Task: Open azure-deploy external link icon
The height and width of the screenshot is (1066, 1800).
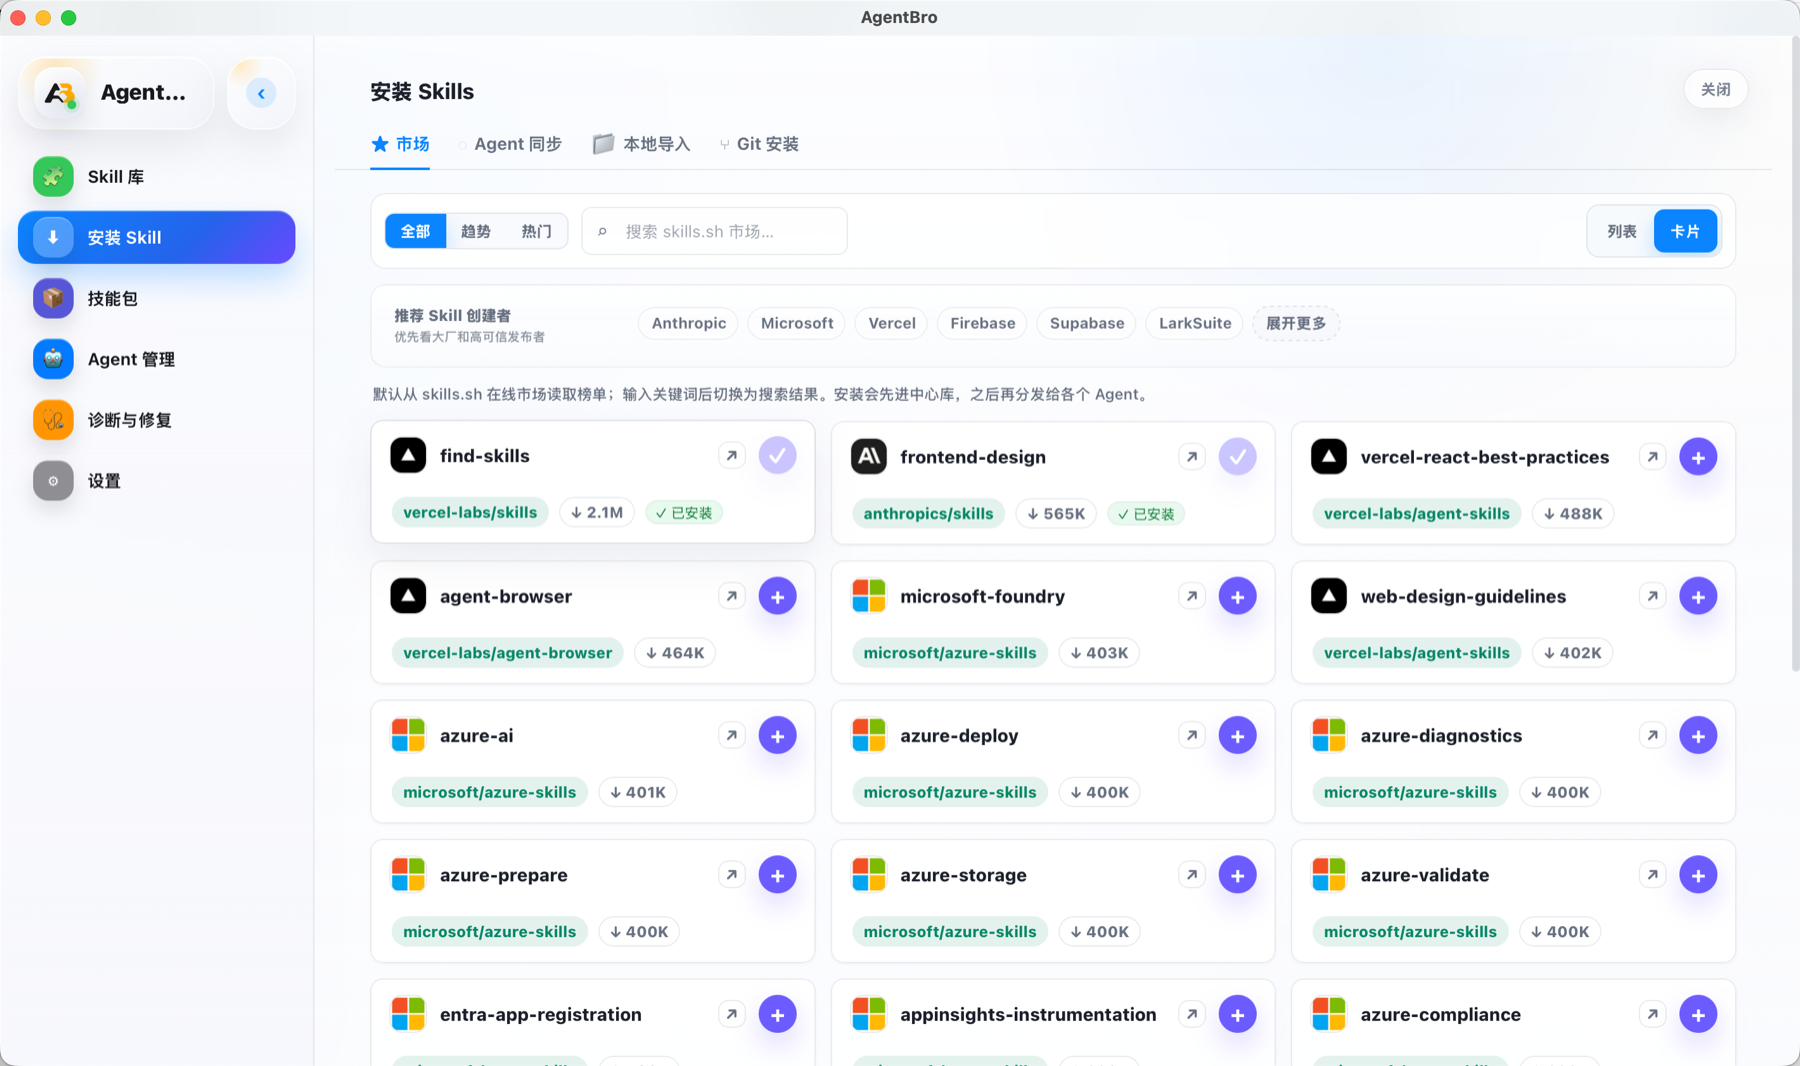Action: pos(1192,735)
